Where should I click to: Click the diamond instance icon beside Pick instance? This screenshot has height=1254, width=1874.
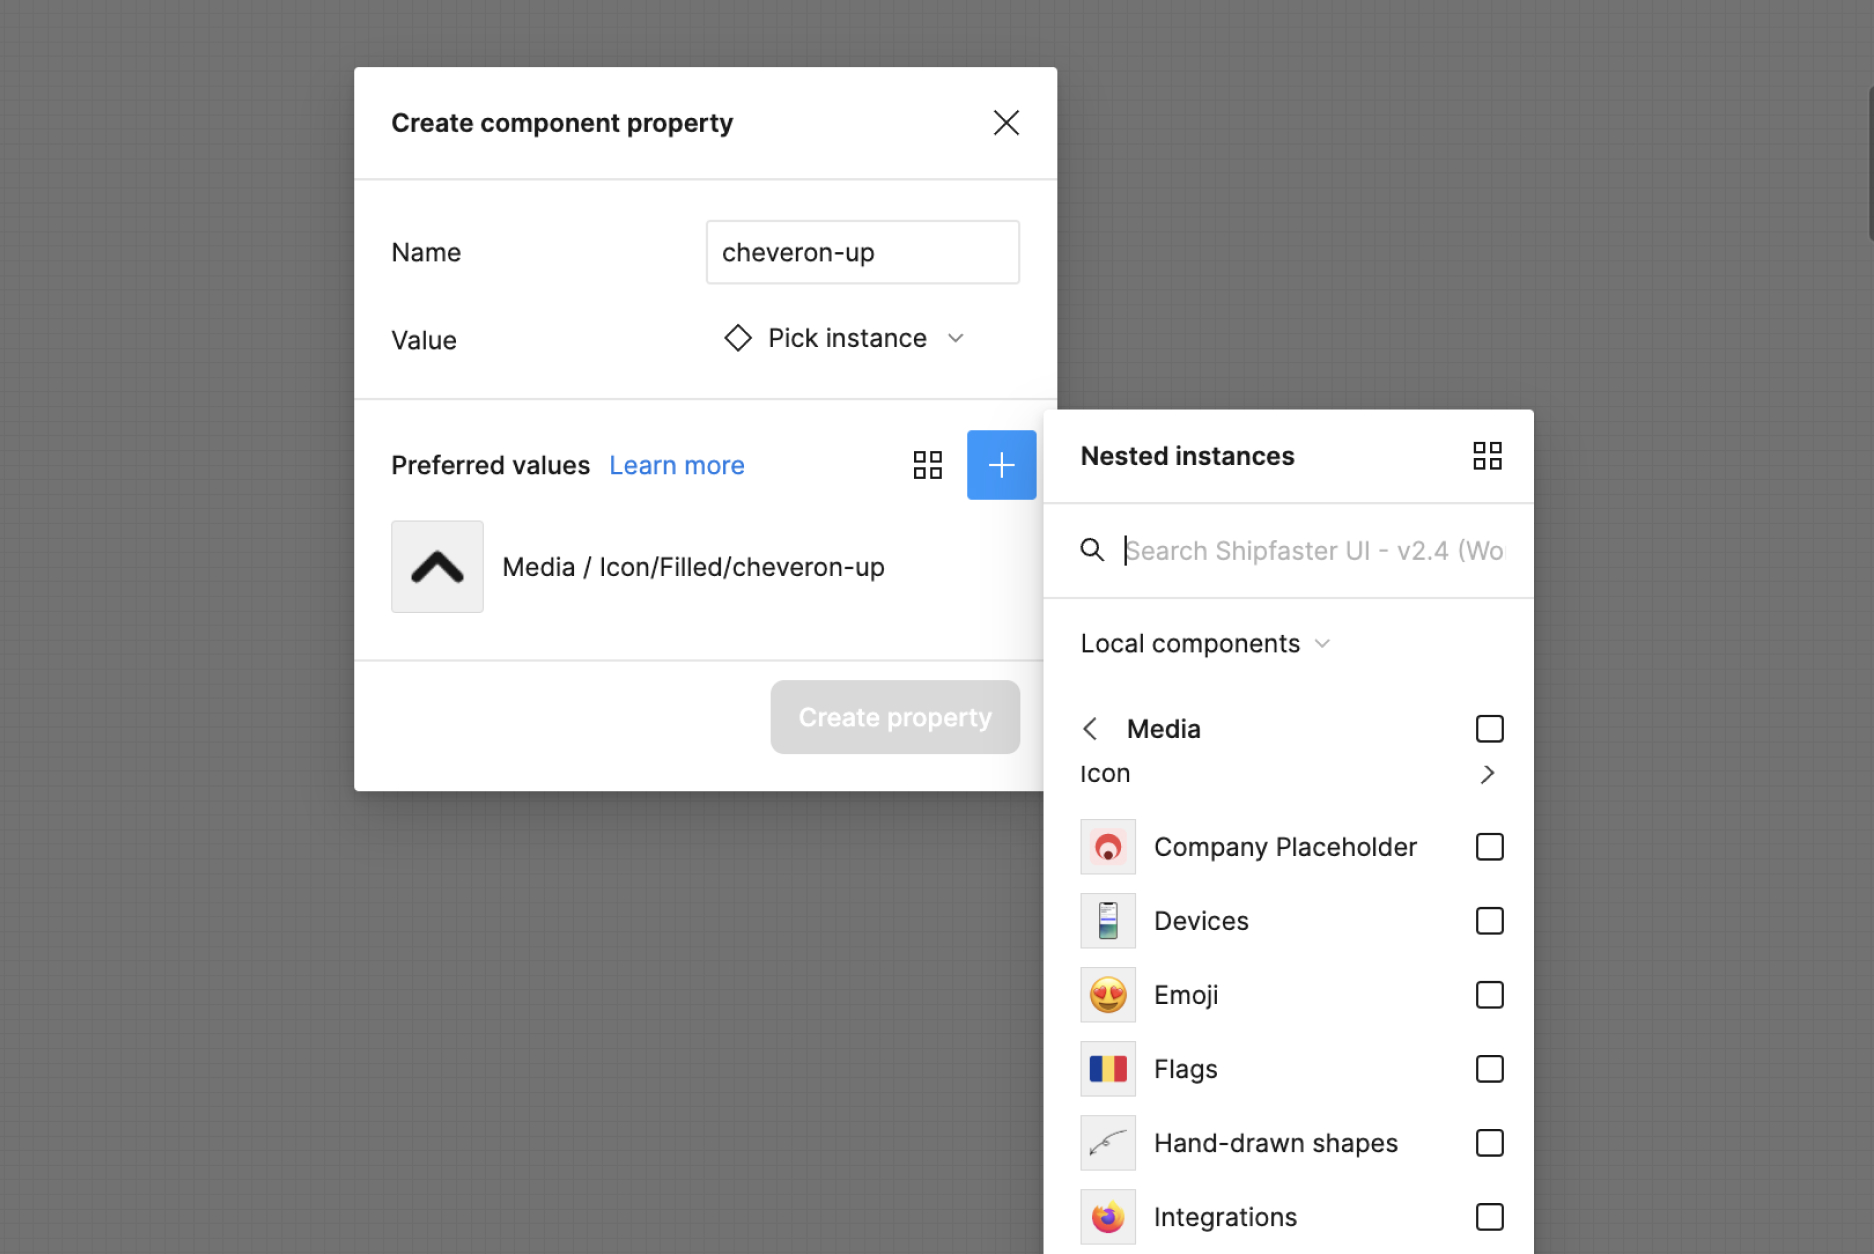tap(738, 338)
